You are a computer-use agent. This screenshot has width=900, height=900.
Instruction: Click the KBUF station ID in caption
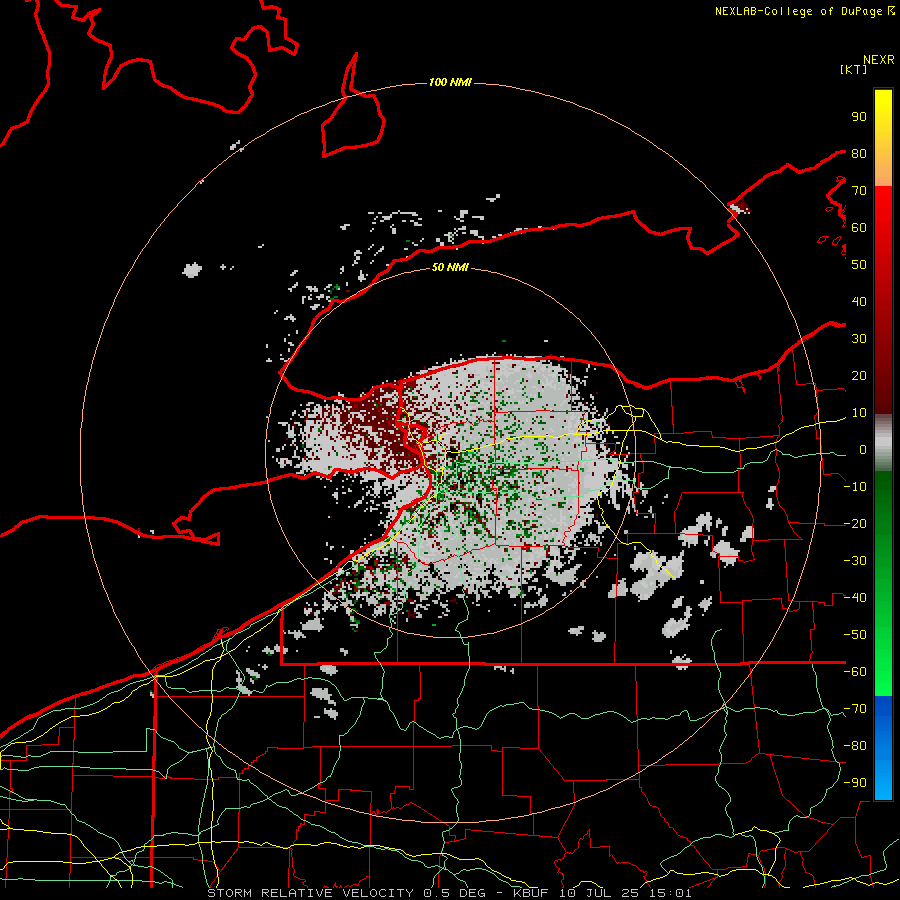[x=530, y=893]
